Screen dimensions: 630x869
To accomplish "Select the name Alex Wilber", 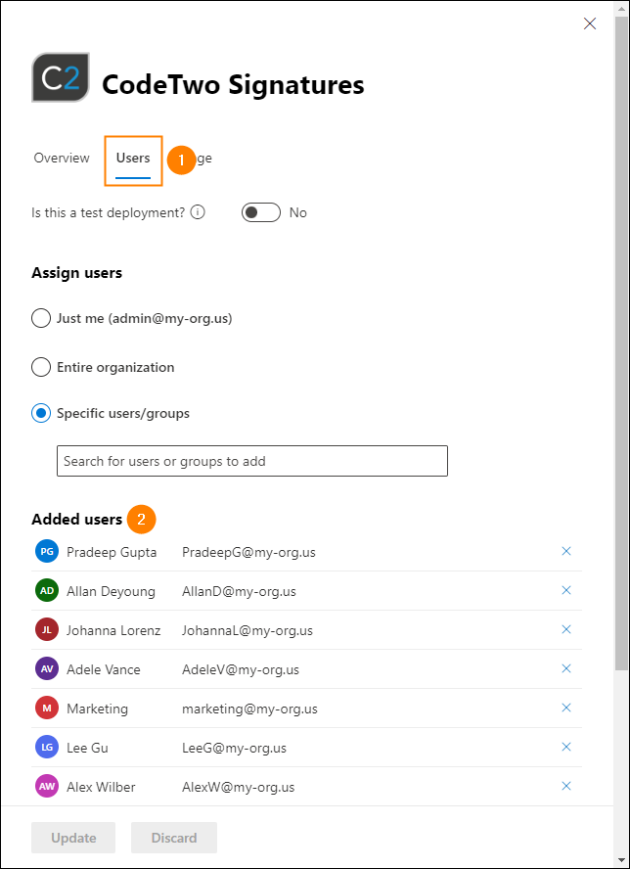I will pyautogui.click(x=101, y=787).
